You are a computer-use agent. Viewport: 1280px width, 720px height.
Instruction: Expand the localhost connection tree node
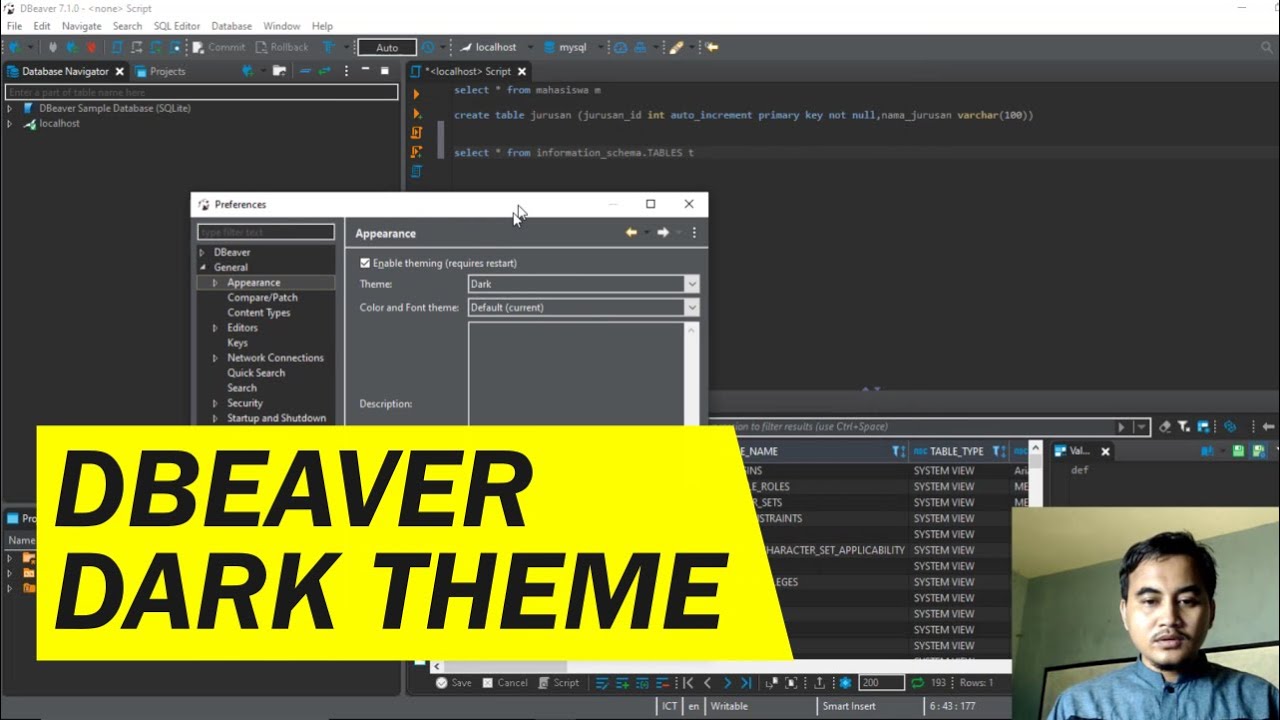coord(10,124)
